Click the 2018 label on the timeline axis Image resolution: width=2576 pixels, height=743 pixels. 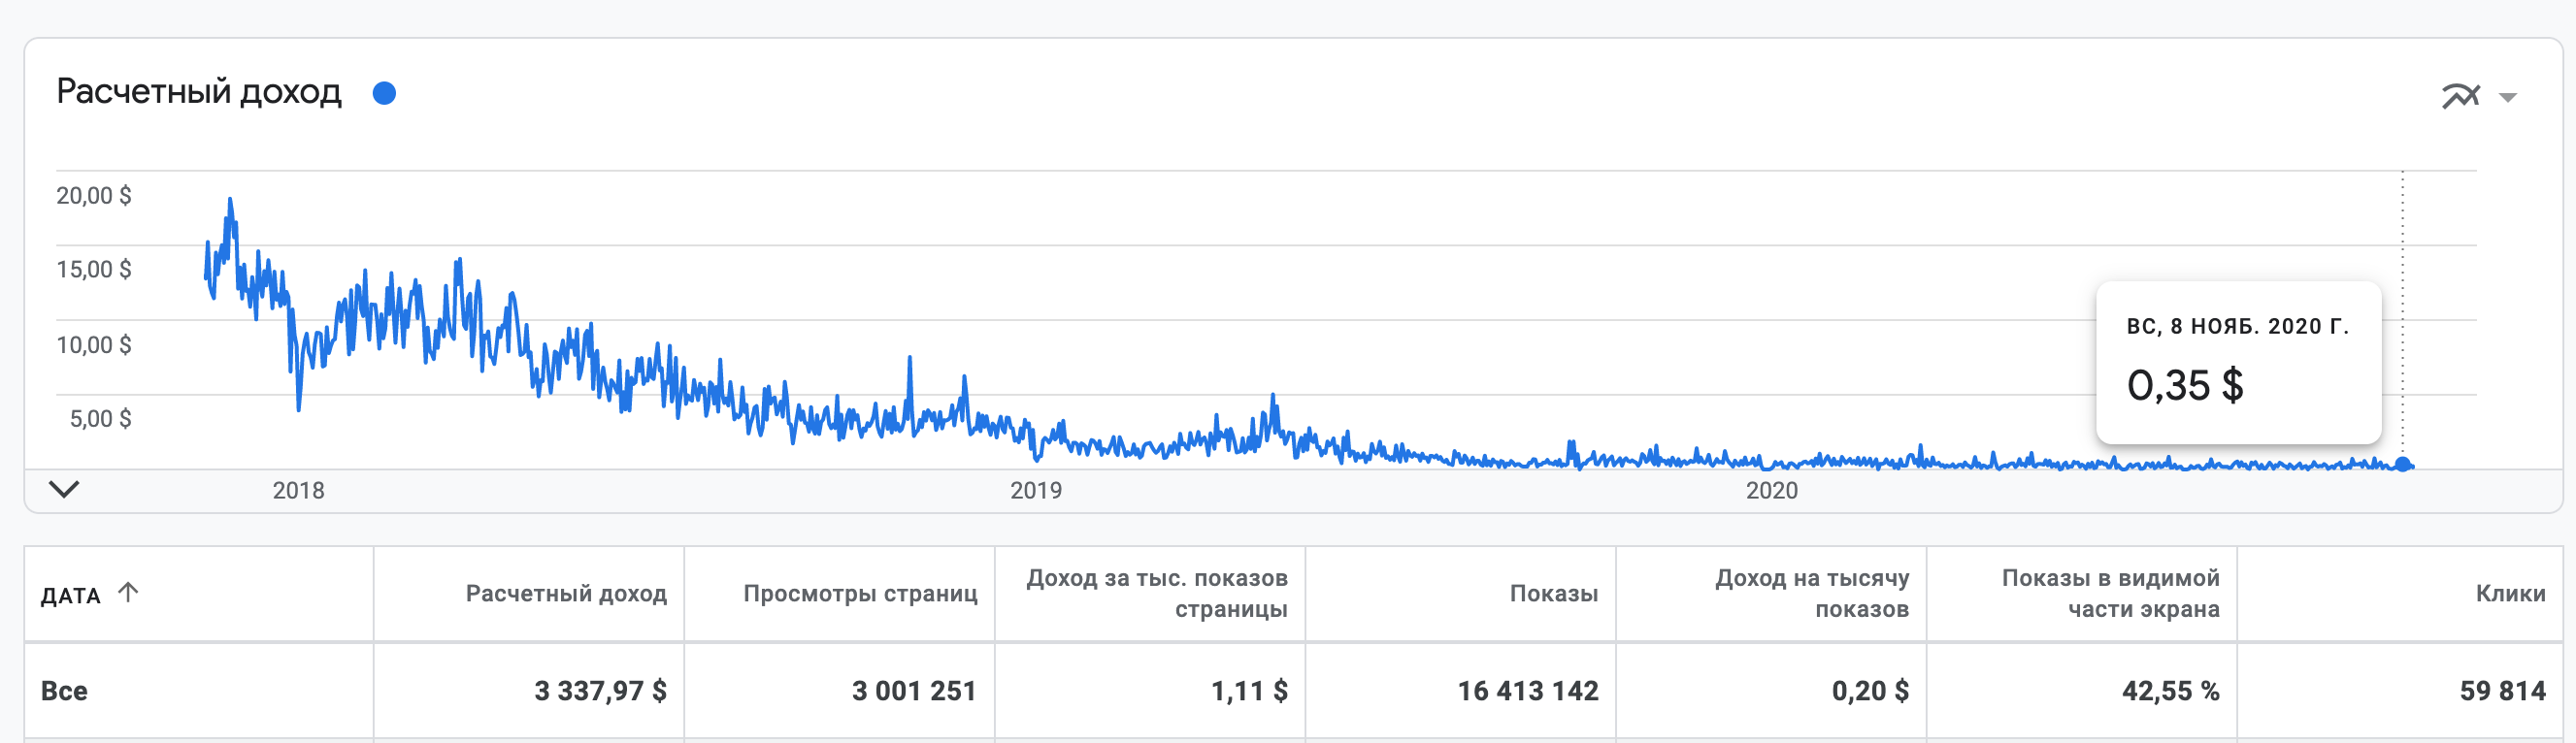click(298, 490)
